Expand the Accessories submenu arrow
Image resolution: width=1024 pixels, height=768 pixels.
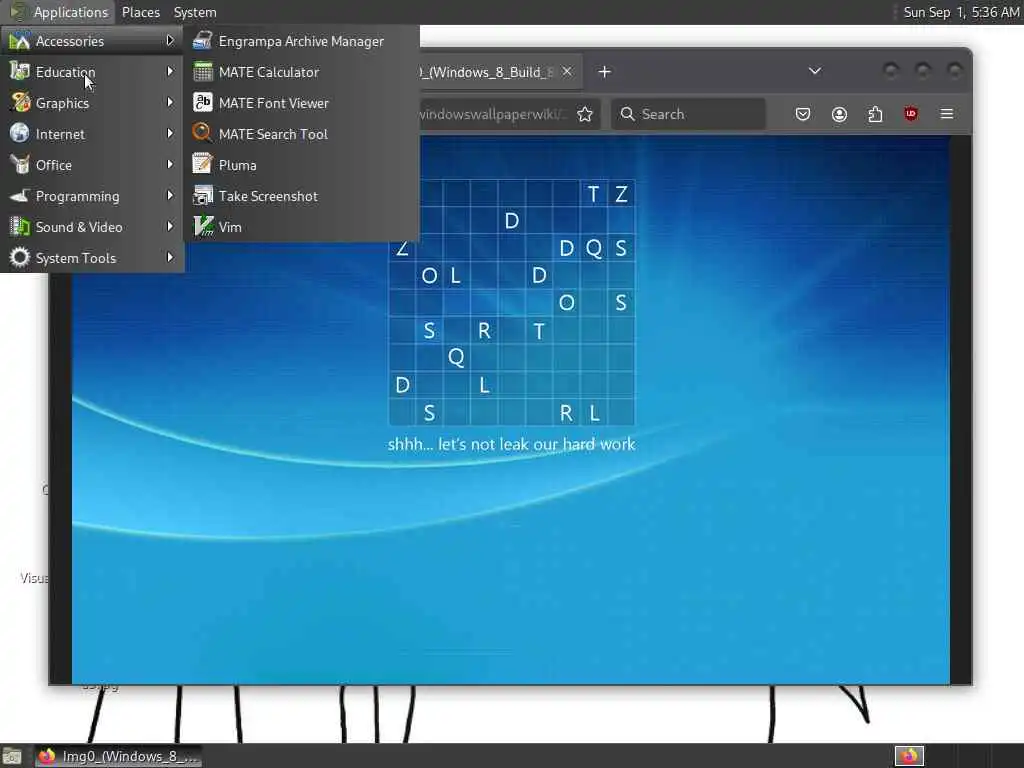(x=170, y=40)
